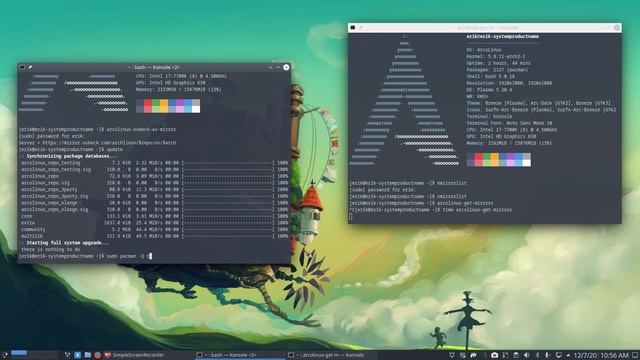Viewport: 640px width, 360px height.
Task: Click 'erik@erik-systemproductname' header in right terminal
Action: click(502, 36)
